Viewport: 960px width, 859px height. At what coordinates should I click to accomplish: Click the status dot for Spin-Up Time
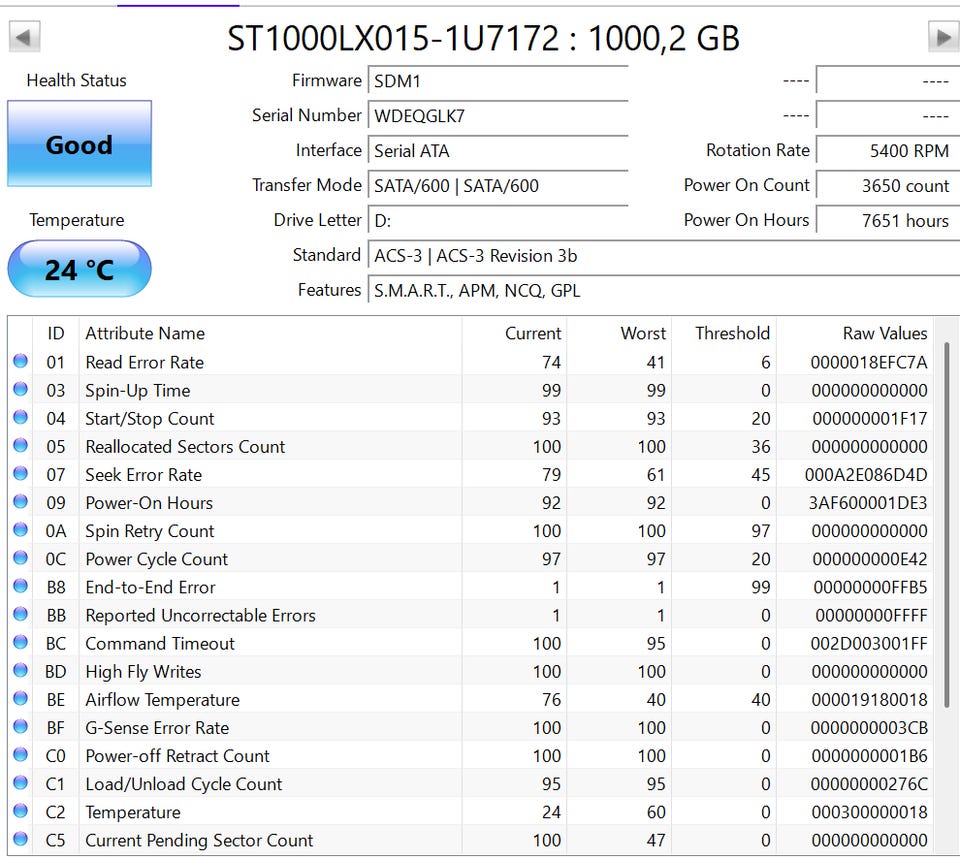(x=20, y=389)
